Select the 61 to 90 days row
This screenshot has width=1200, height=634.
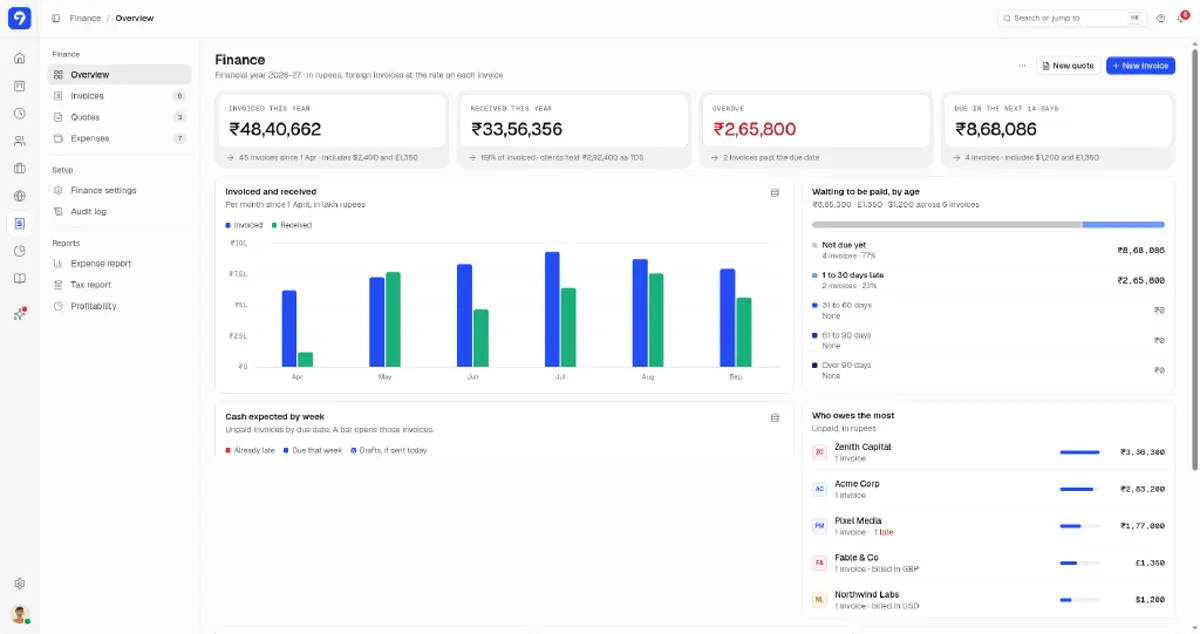click(988, 340)
